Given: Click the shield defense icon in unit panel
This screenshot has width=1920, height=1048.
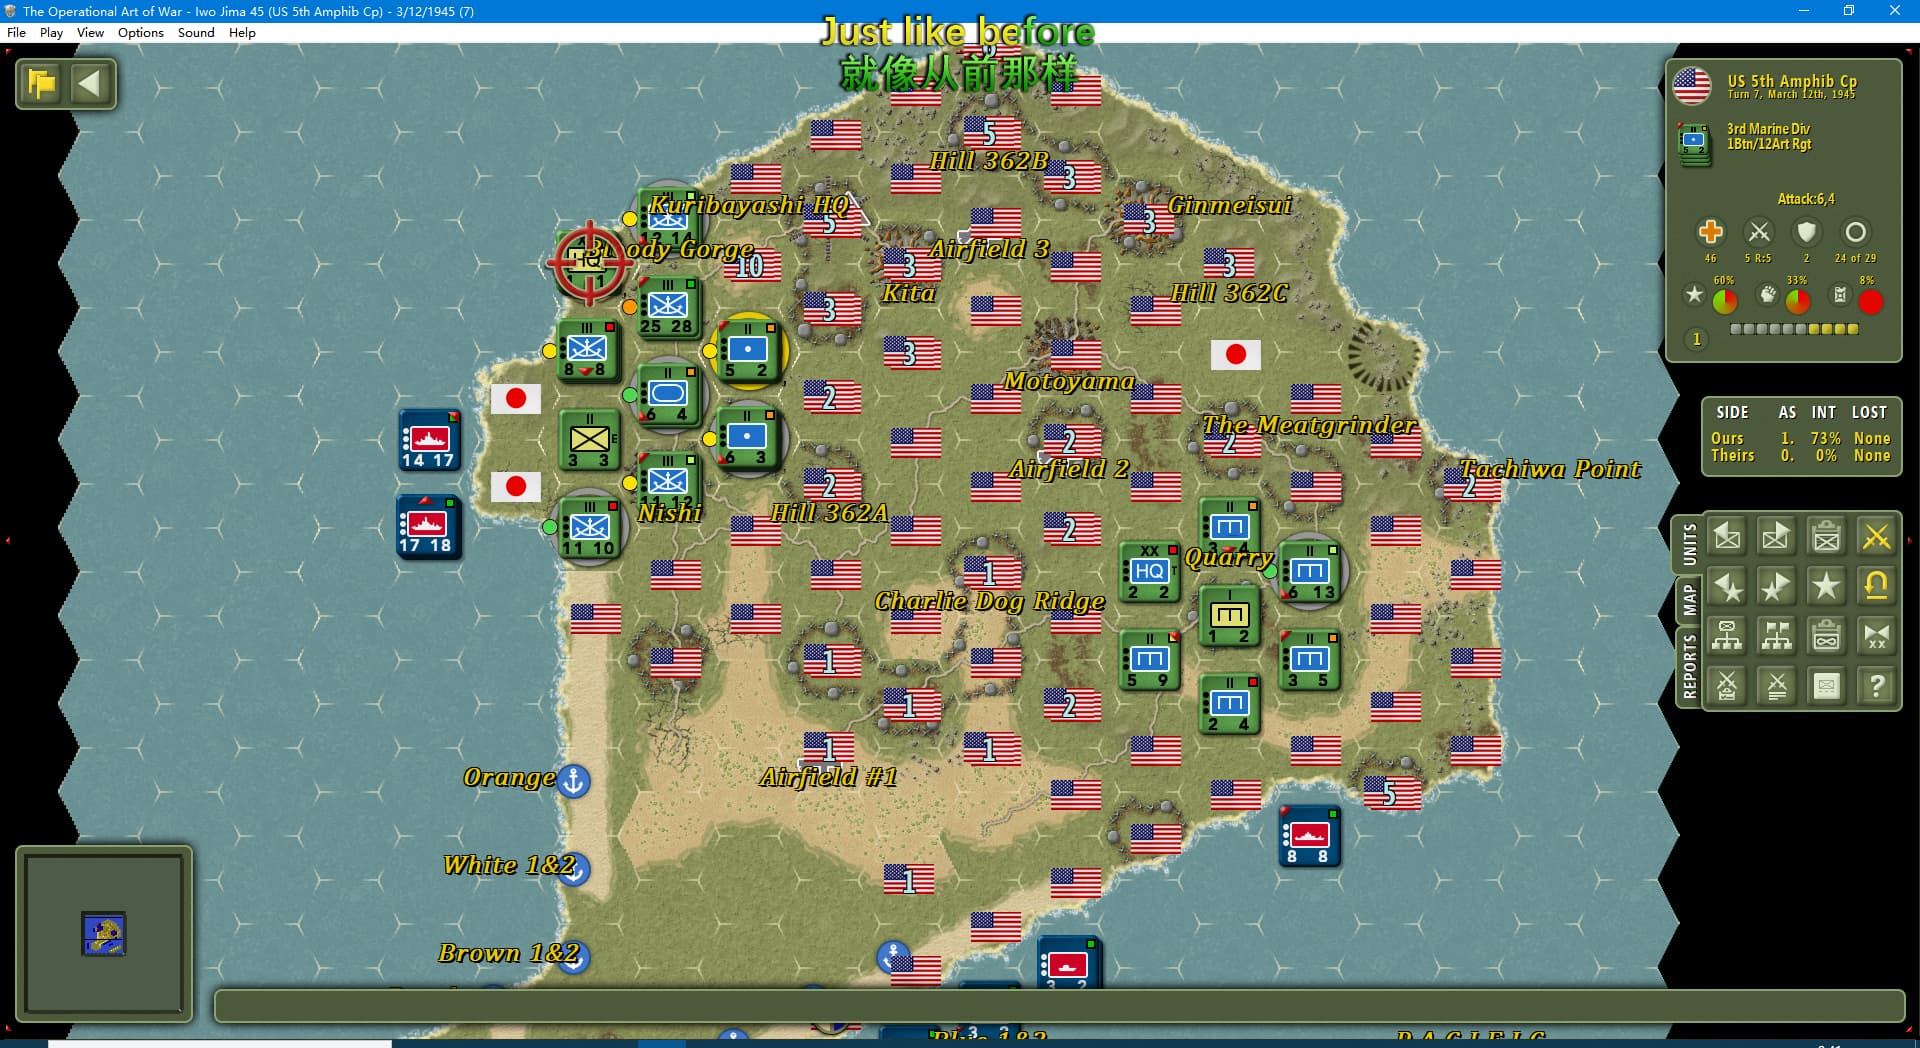Looking at the screenshot, I should [x=1806, y=232].
